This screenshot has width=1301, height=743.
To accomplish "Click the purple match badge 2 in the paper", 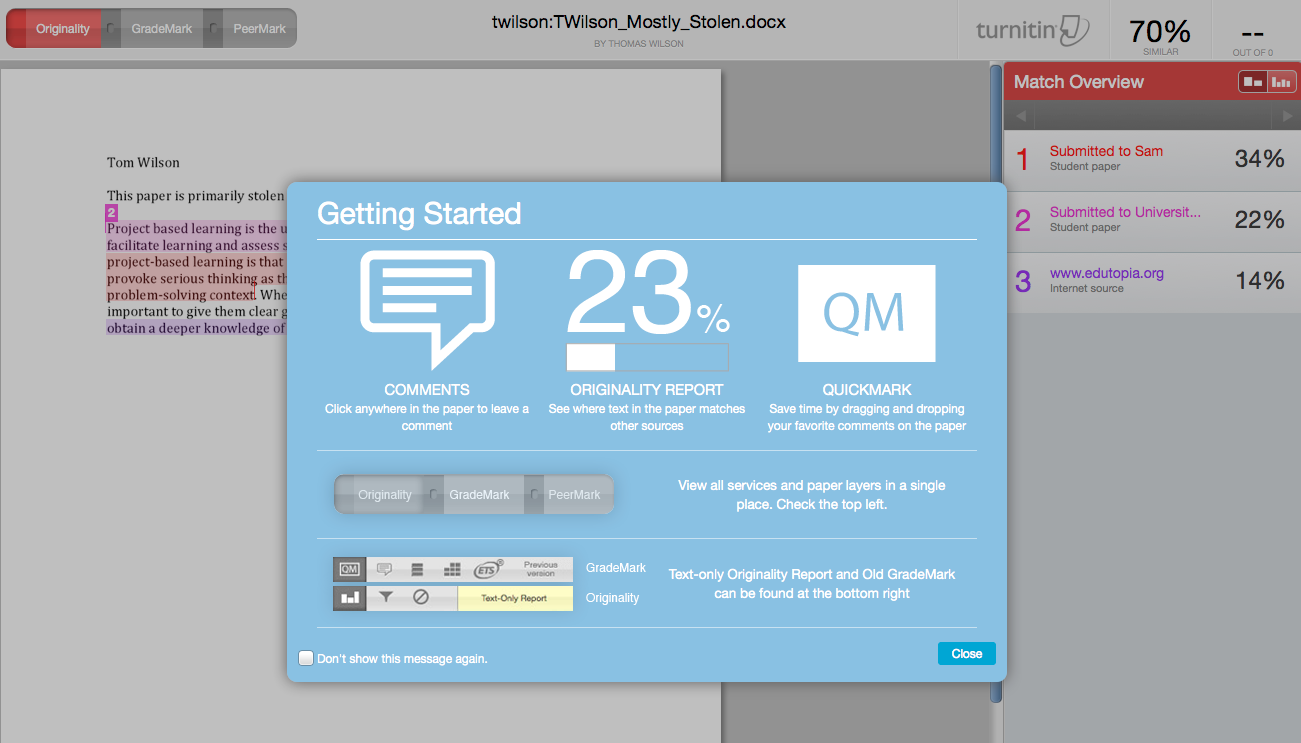I will 112,212.
